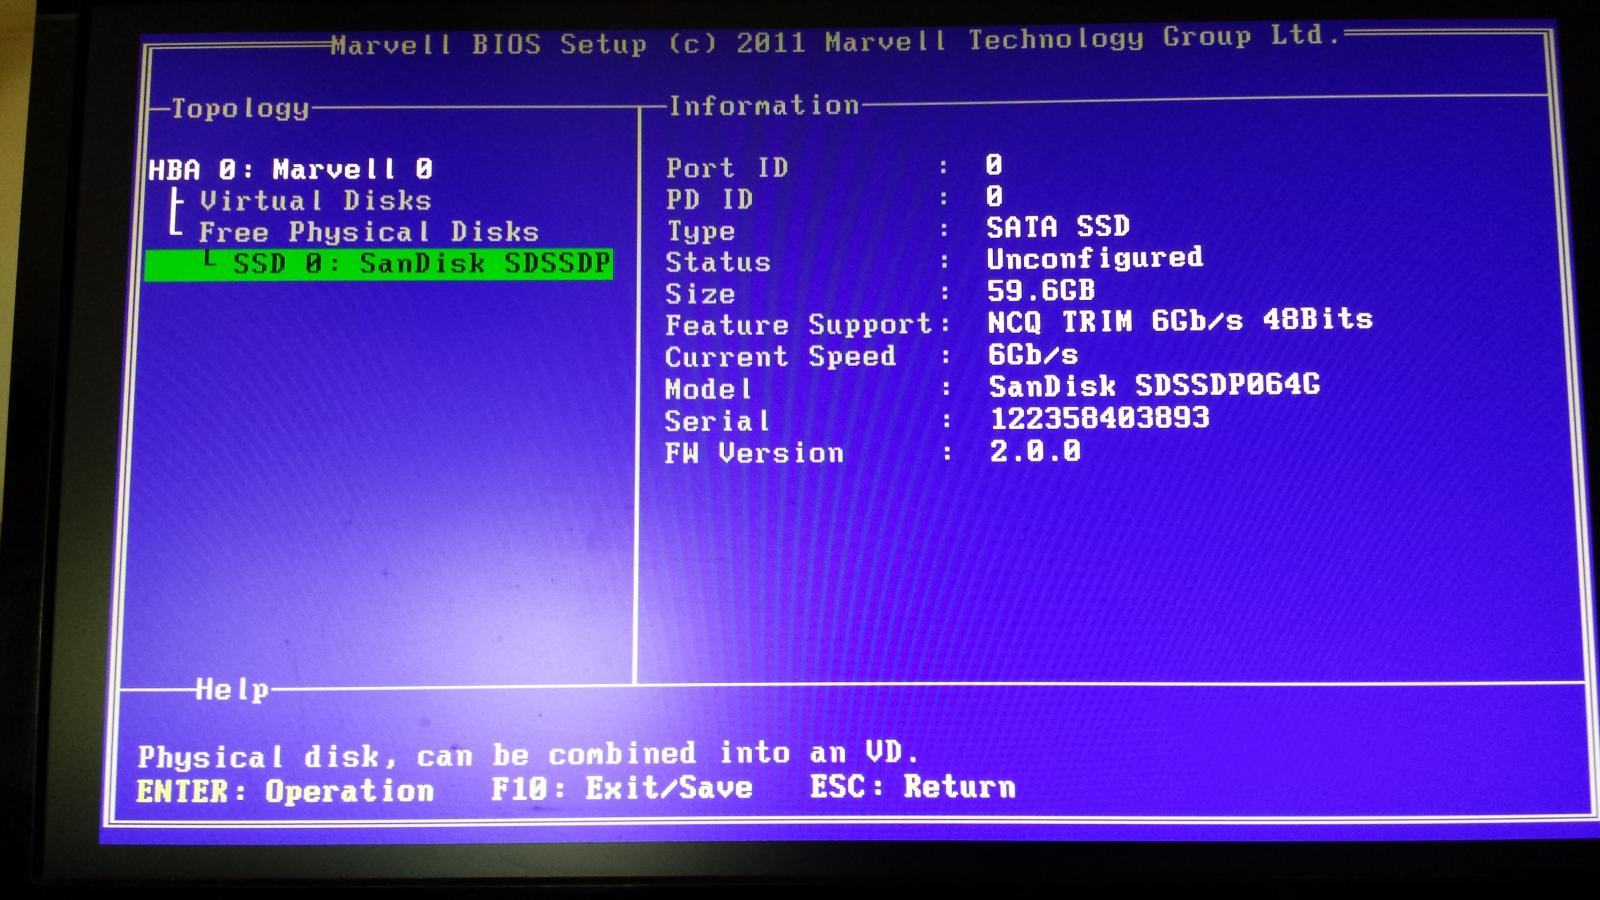Click the Physical disk help description
The width and height of the screenshot is (1600, 900).
[x=527, y=753]
